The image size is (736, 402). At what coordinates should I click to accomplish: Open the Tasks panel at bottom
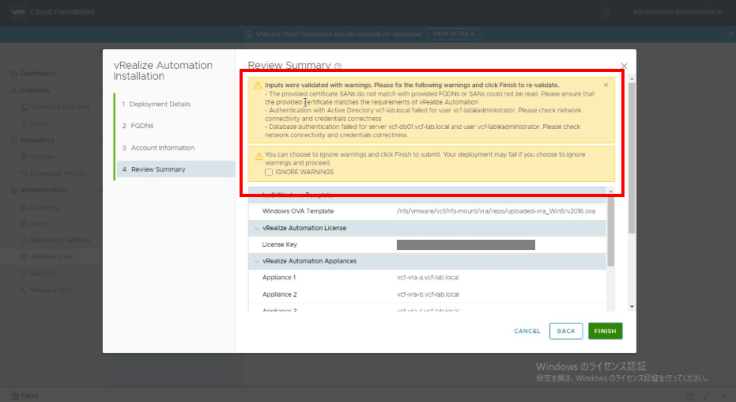(25, 396)
